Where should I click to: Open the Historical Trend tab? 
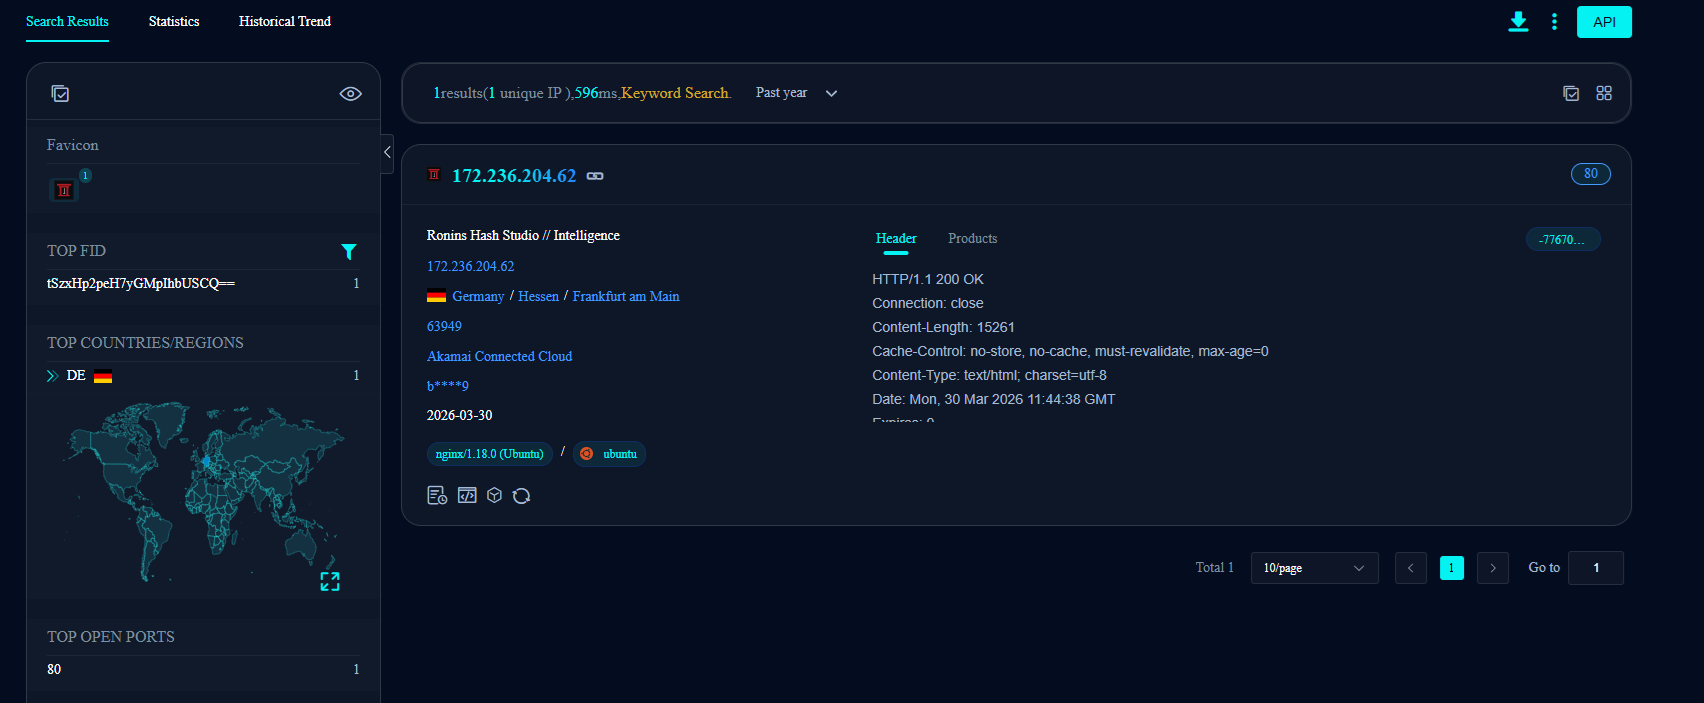(285, 21)
